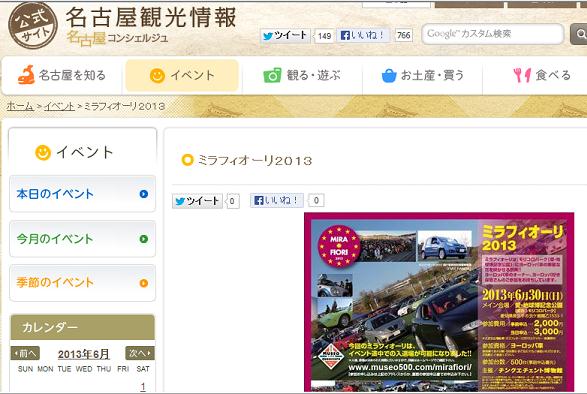Open the 名古屋観光情報 site title

(x=151, y=18)
